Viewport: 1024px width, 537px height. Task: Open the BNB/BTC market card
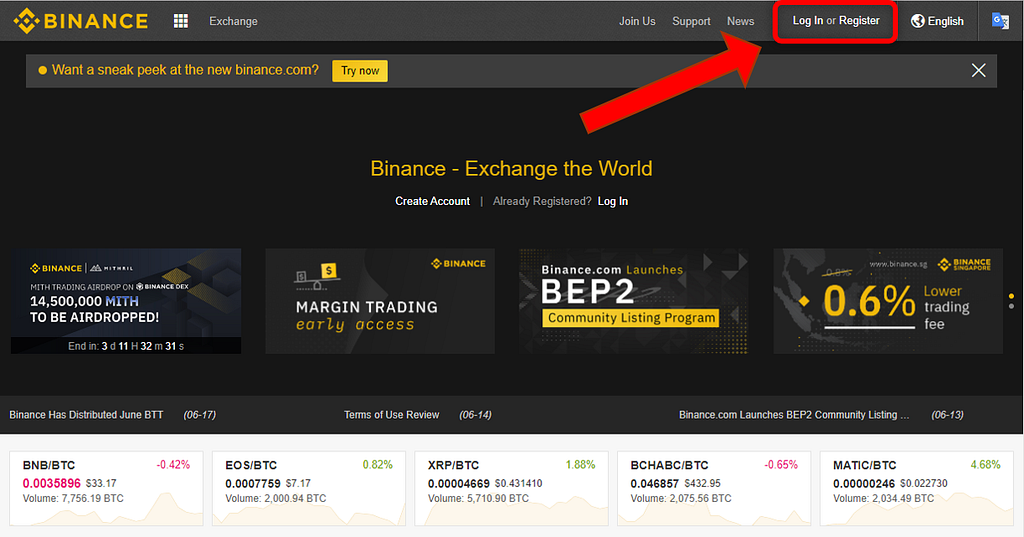point(106,488)
